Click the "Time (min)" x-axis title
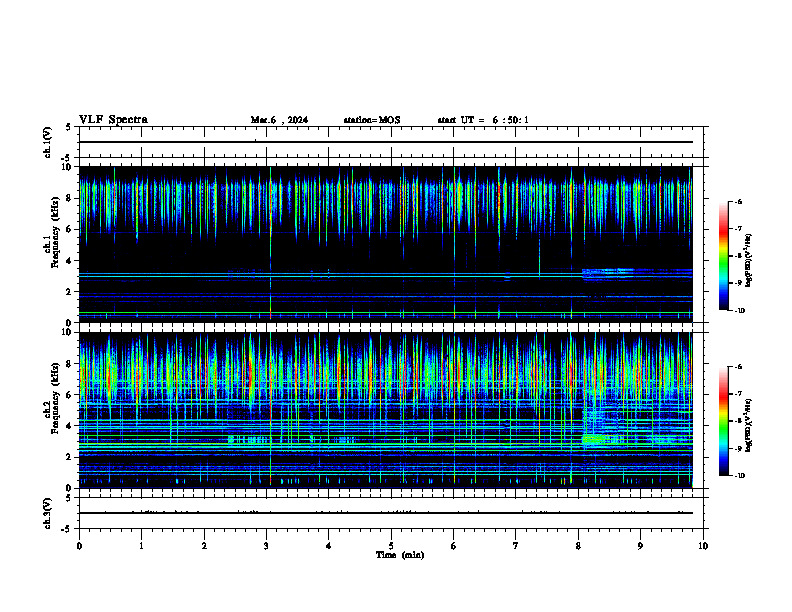The height and width of the screenshot is (612, 792). tap(400, 555)
